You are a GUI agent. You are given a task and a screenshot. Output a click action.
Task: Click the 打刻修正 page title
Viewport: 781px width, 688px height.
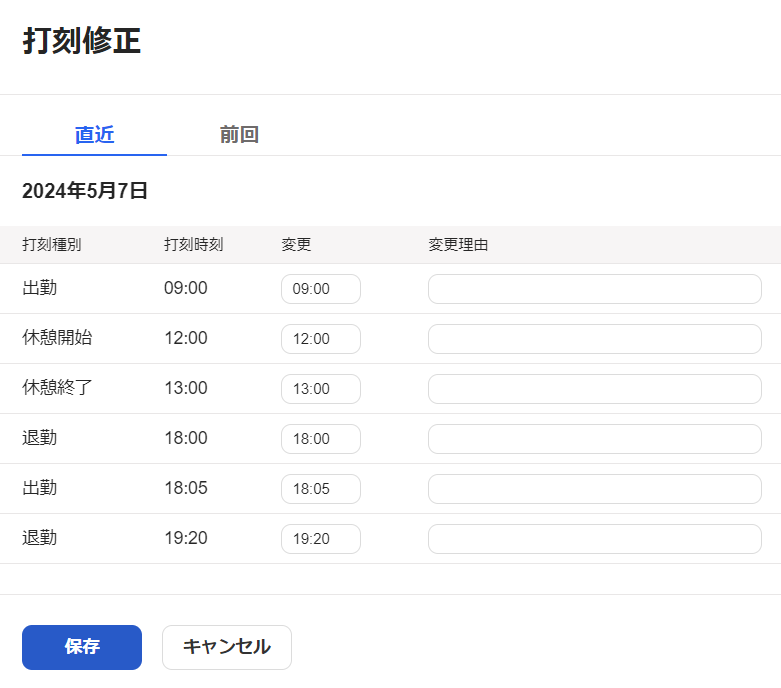[81, 42]
